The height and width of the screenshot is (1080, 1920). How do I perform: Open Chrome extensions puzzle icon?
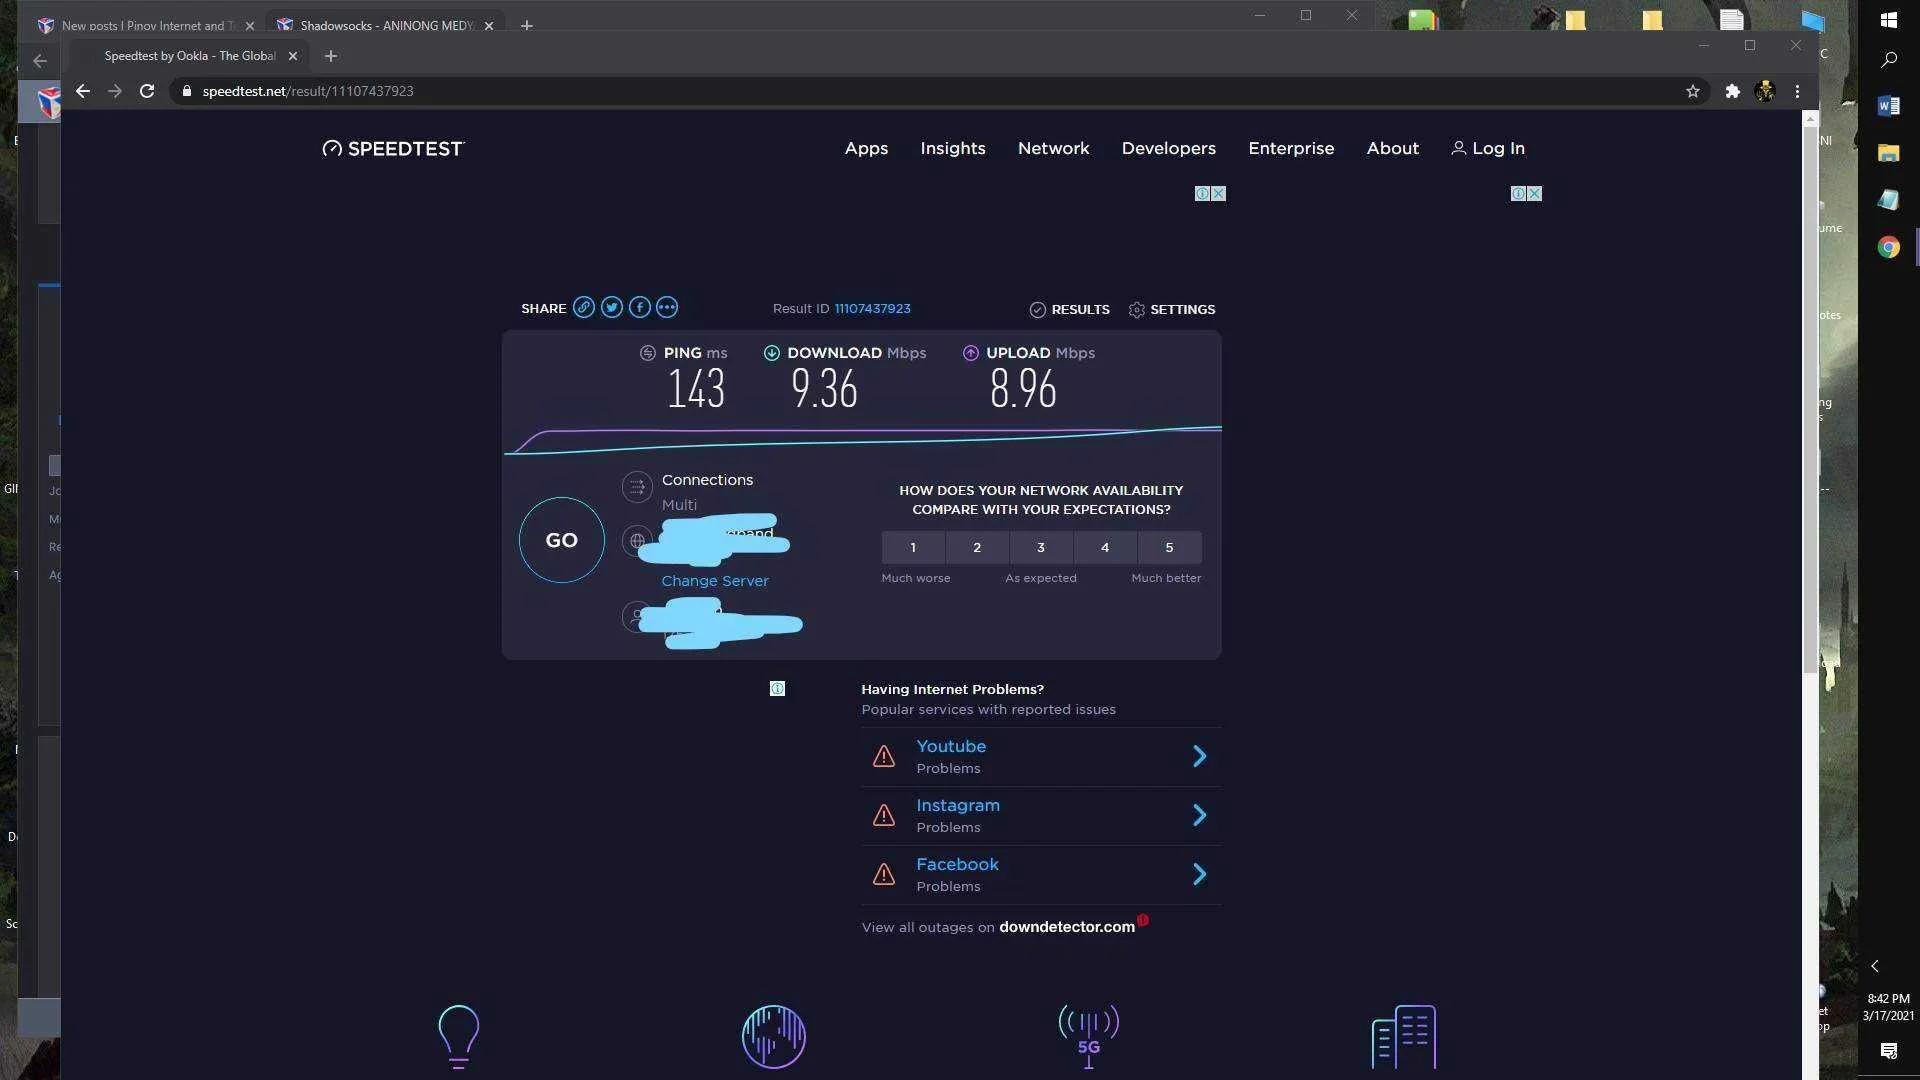1733,91
